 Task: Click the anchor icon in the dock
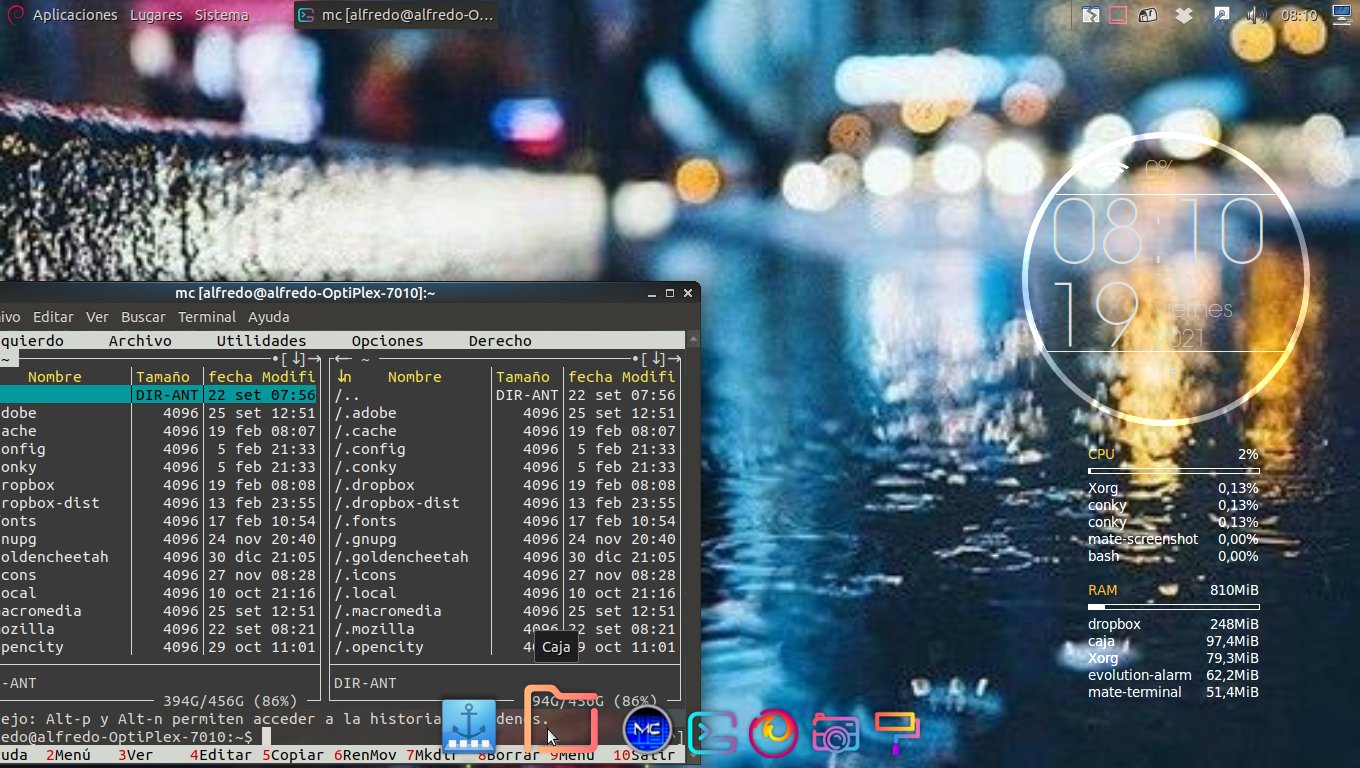(x=471, y=728)
